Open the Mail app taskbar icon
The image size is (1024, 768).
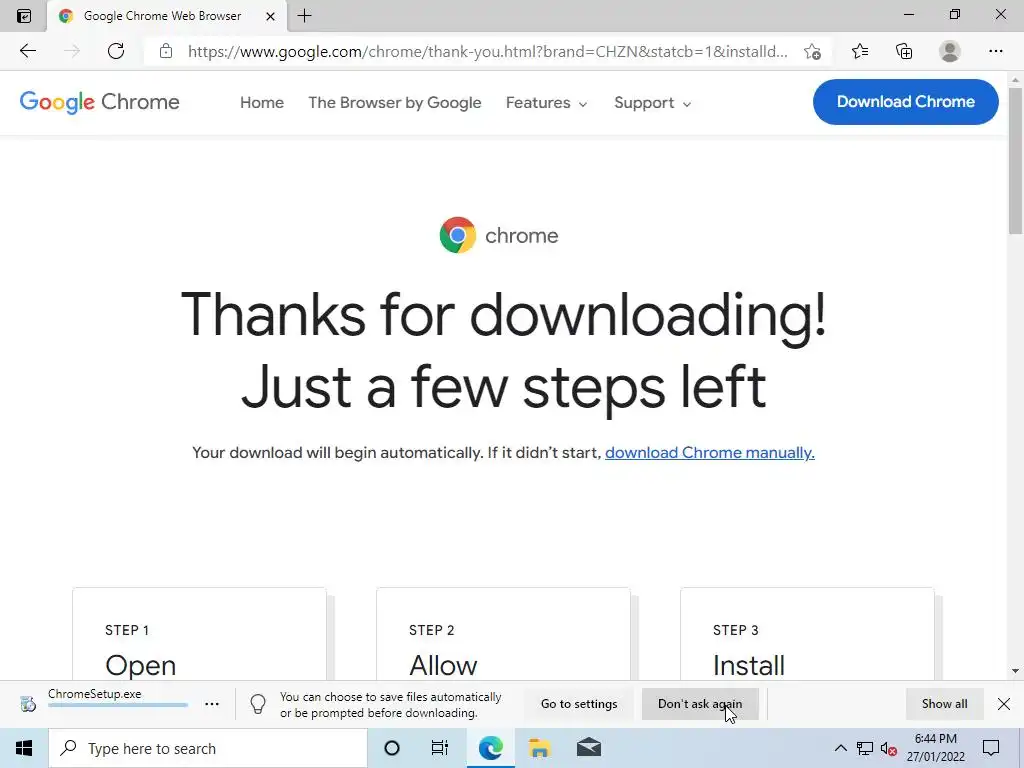tap(589, 748)
